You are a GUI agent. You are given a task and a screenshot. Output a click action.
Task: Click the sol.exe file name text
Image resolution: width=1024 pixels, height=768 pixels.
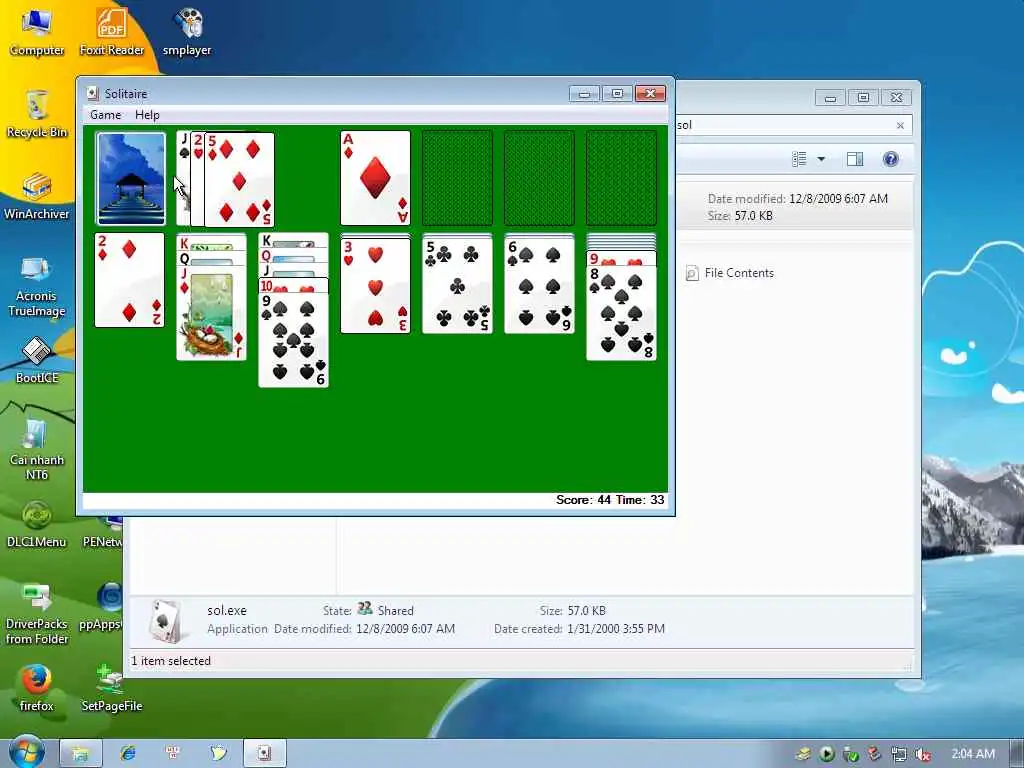(227, 611)
